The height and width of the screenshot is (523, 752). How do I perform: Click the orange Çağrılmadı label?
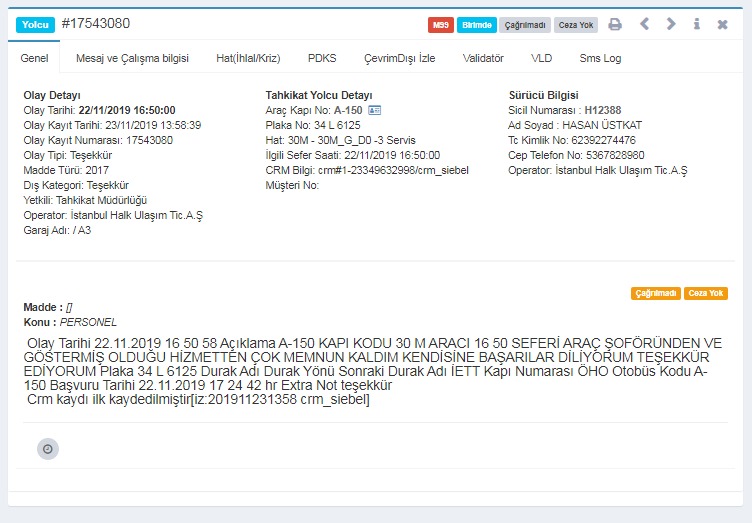pos(656,293)
